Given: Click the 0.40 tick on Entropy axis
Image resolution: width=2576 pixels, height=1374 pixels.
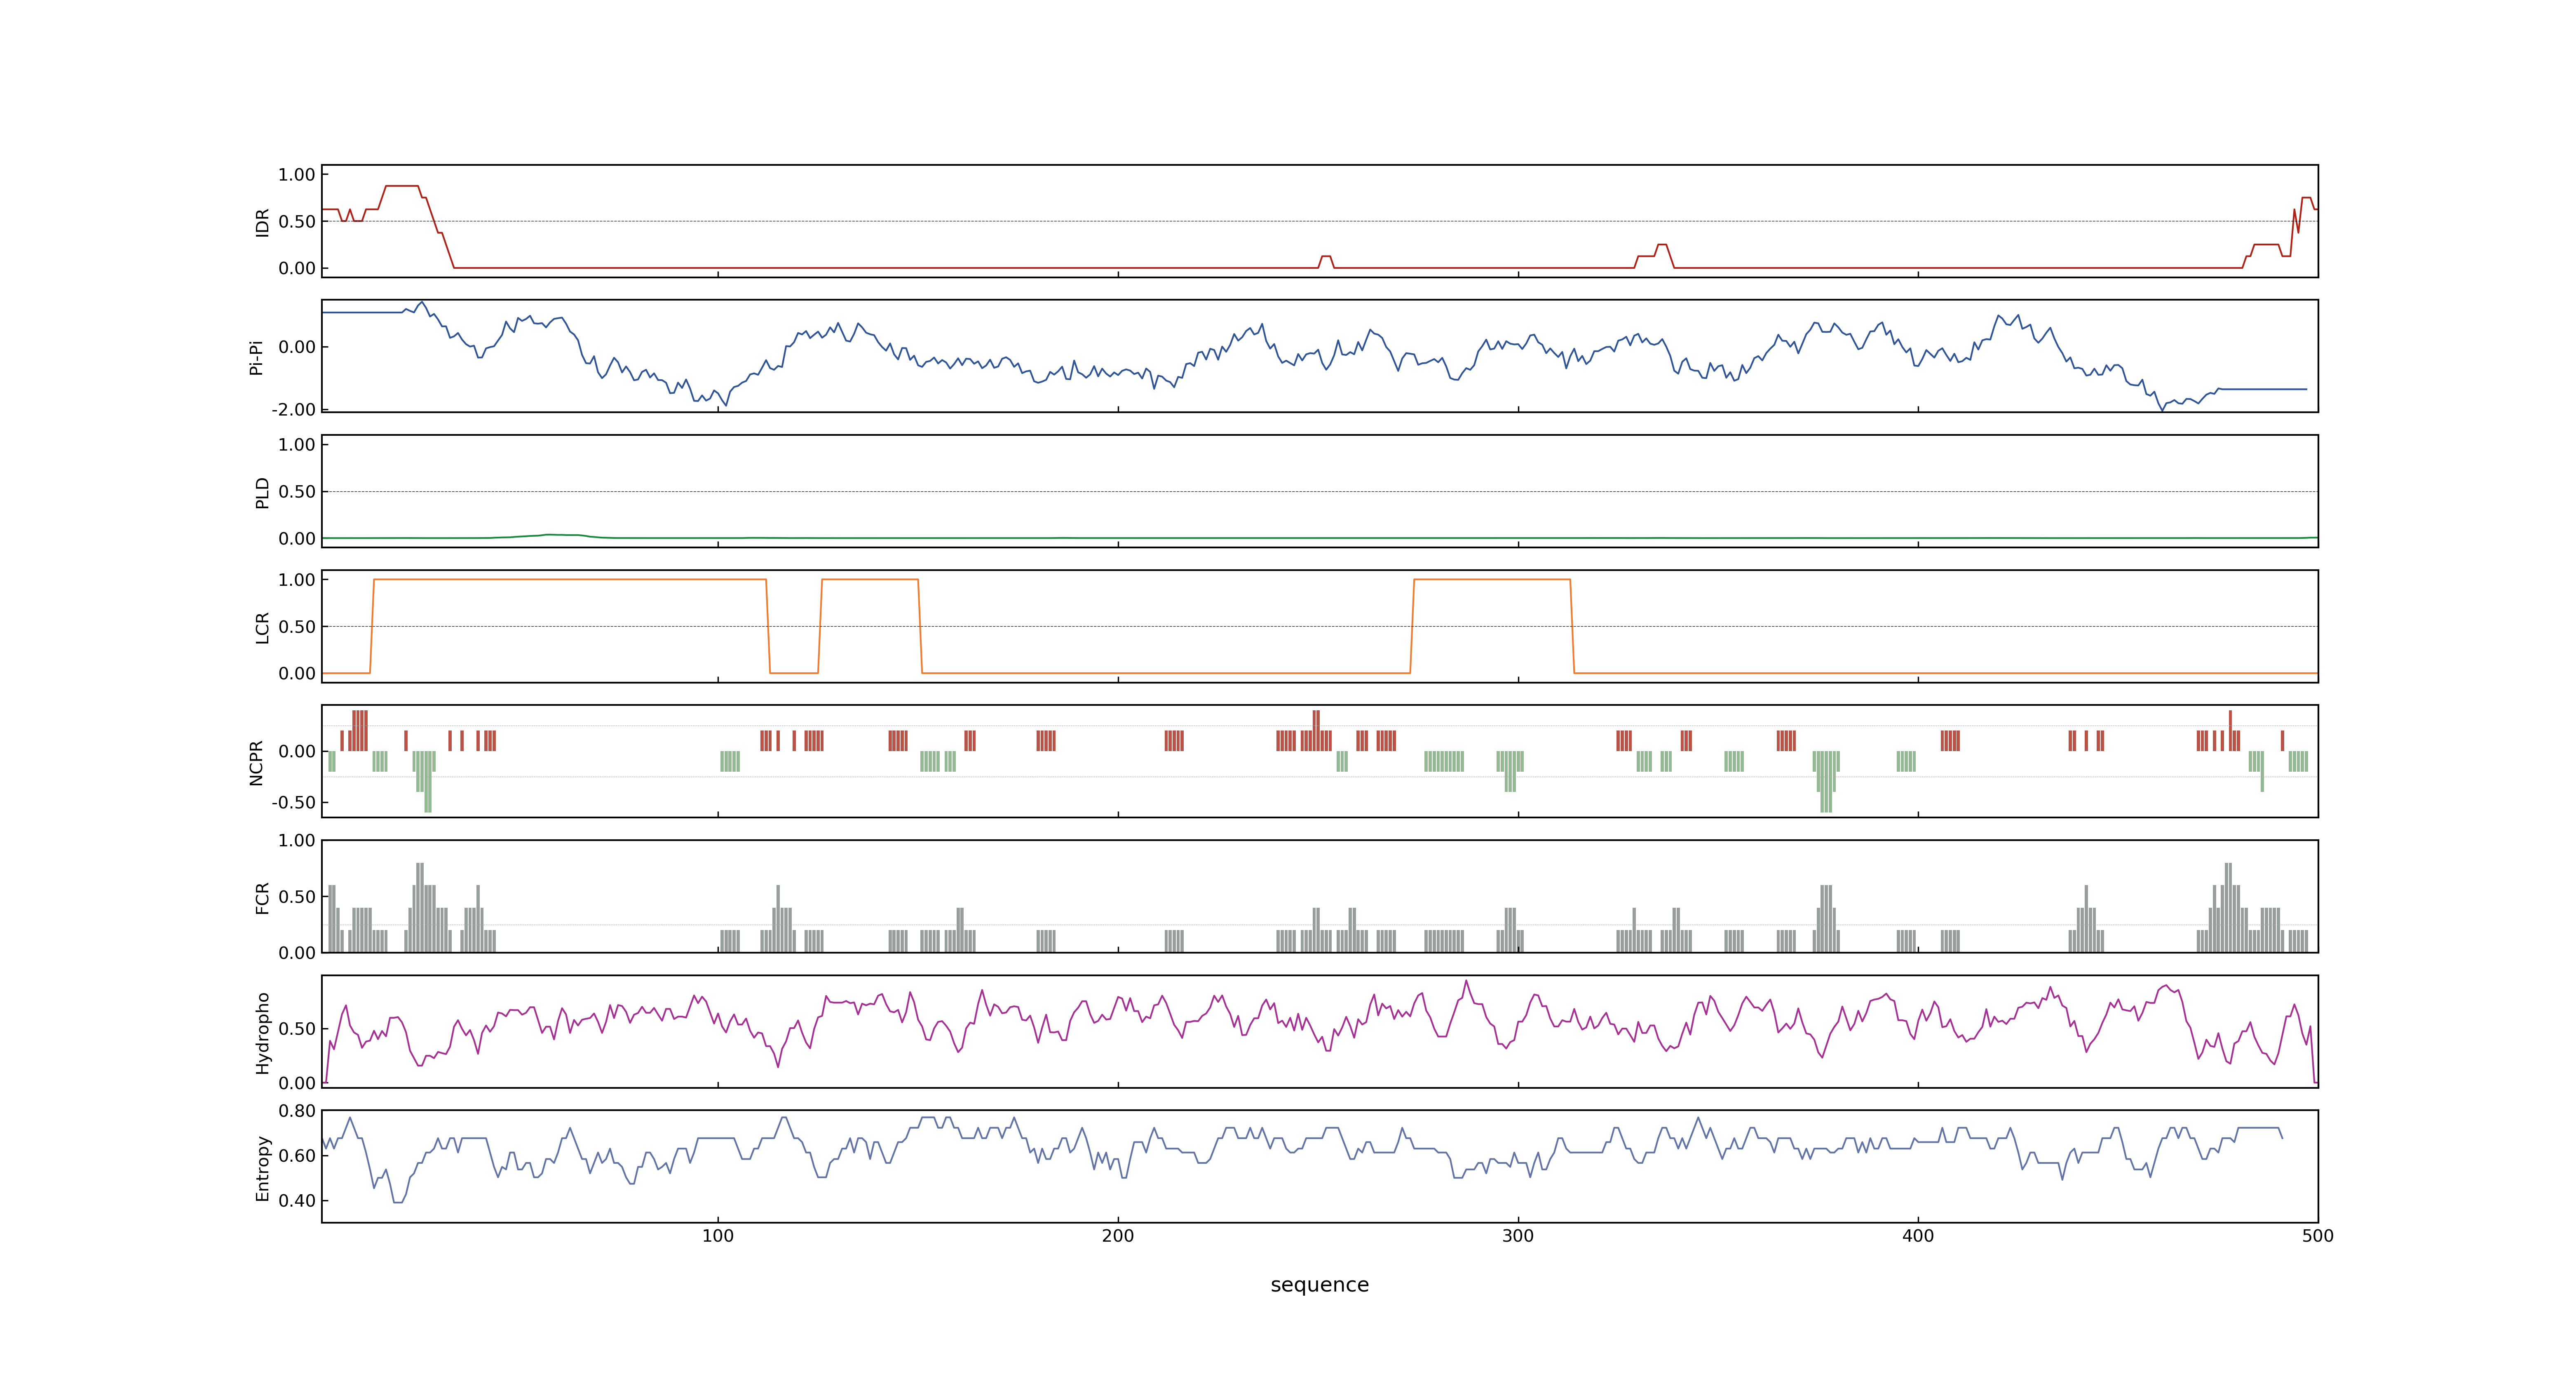Looking at the screenshot, I should [x=297, y=1201].
